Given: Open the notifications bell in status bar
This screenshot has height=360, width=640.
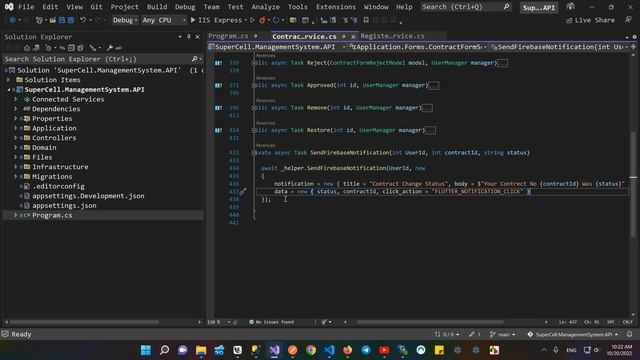Looking at the screenshot, I should (629, 334).
